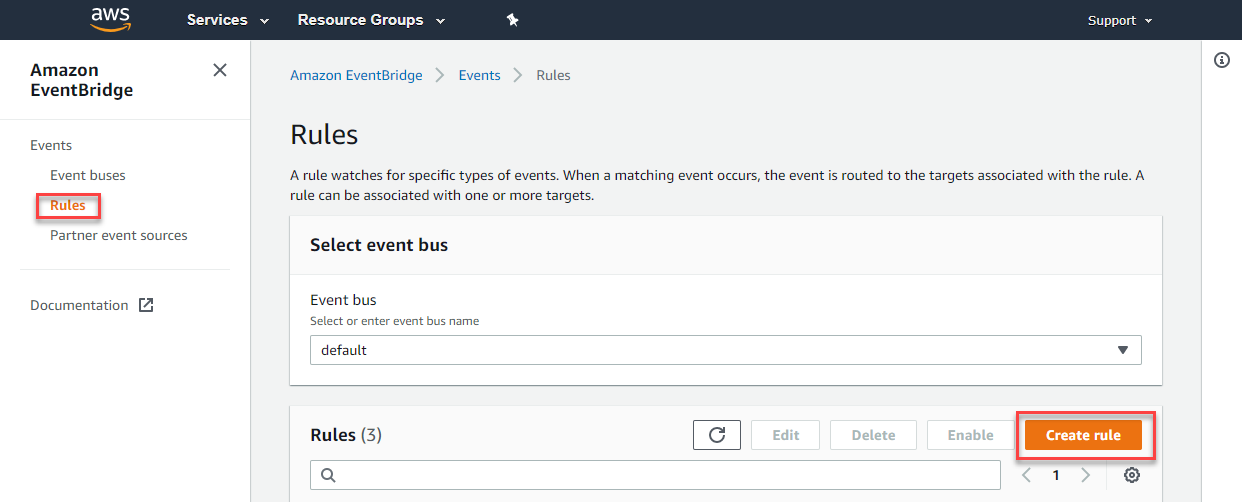Open rules table settings gear
The height and width of the screenshot is (502, 1242).
pos(1132,475)
